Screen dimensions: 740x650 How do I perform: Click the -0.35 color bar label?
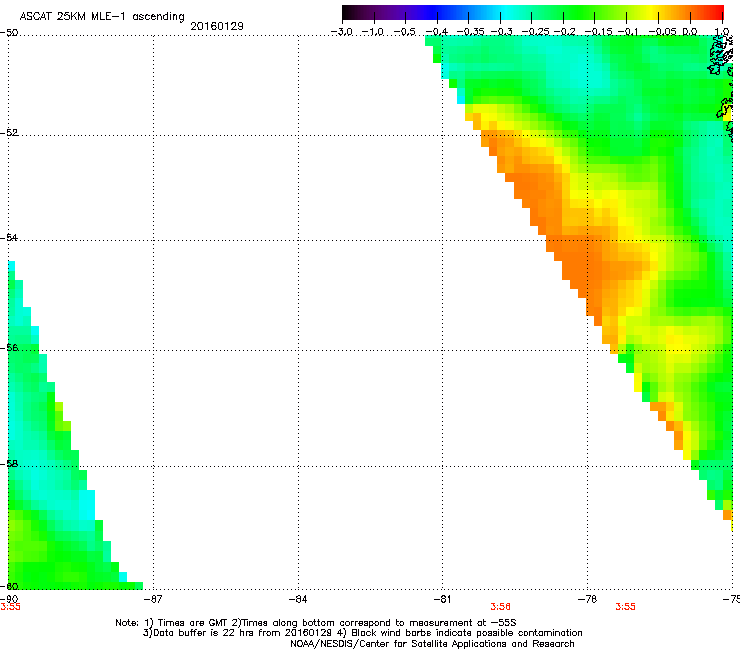tap(470, 32)
